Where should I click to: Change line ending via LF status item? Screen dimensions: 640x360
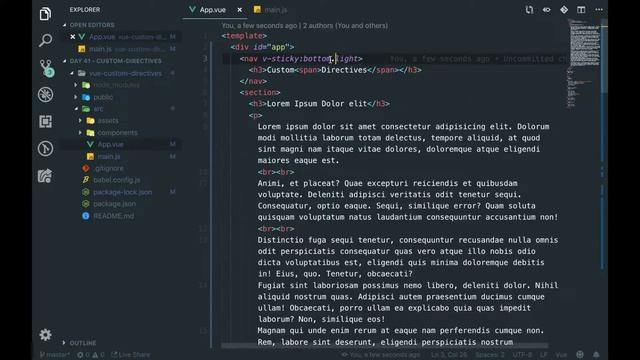(x=544, y=355)
